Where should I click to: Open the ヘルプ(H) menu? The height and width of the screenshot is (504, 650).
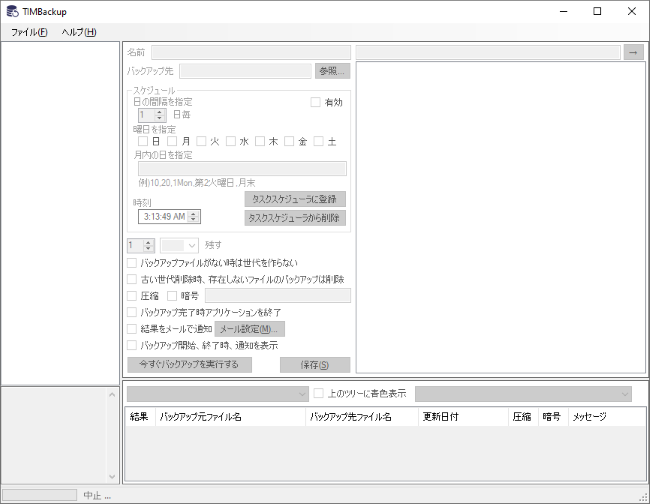pyautogui.click(x=79, y=32)
